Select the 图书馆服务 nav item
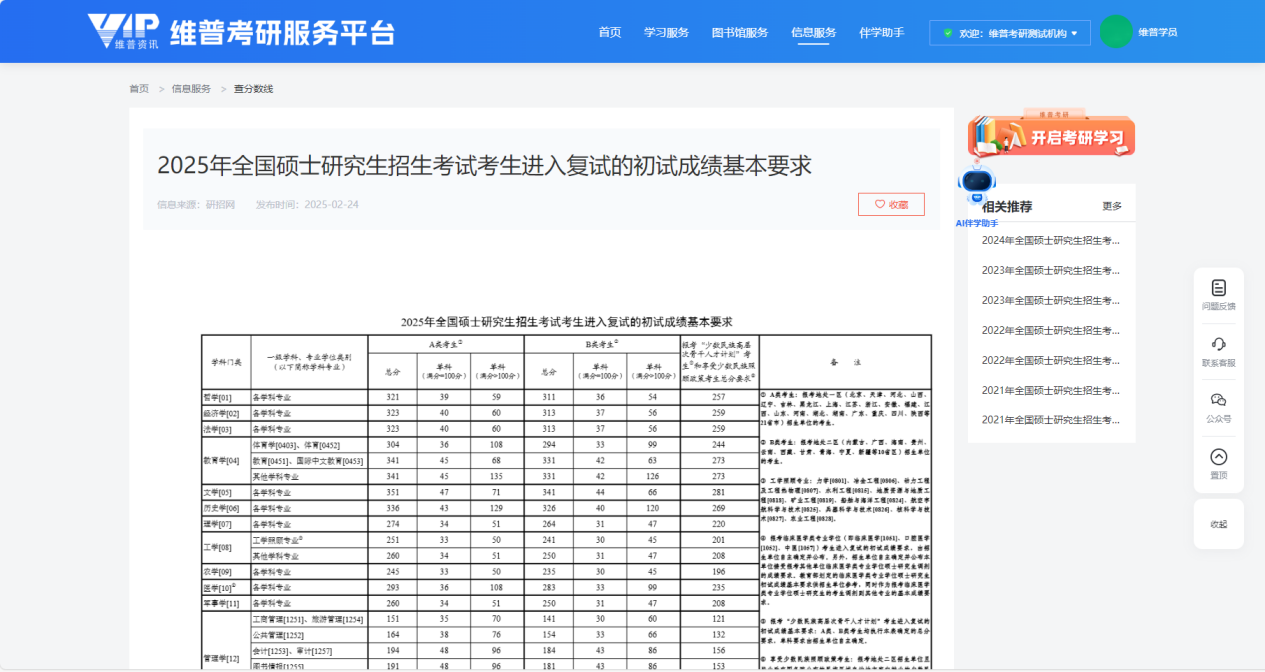The image size is (1265, 672). (x=739, y=32)
